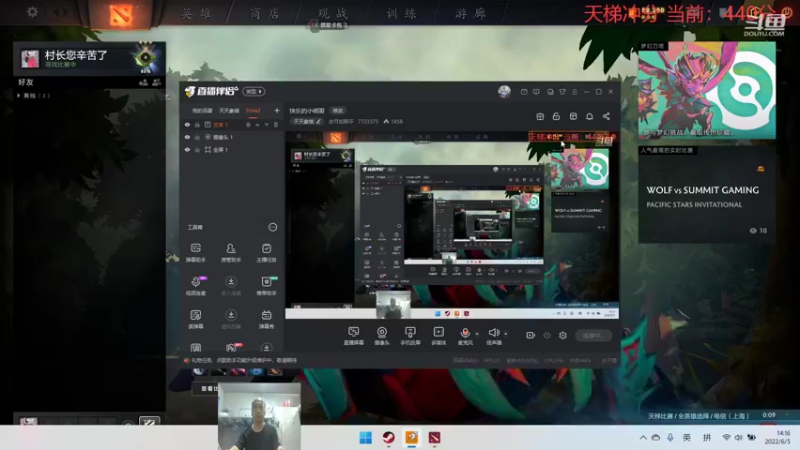Click the circular more icon beside 工具箱

(272, 227)
